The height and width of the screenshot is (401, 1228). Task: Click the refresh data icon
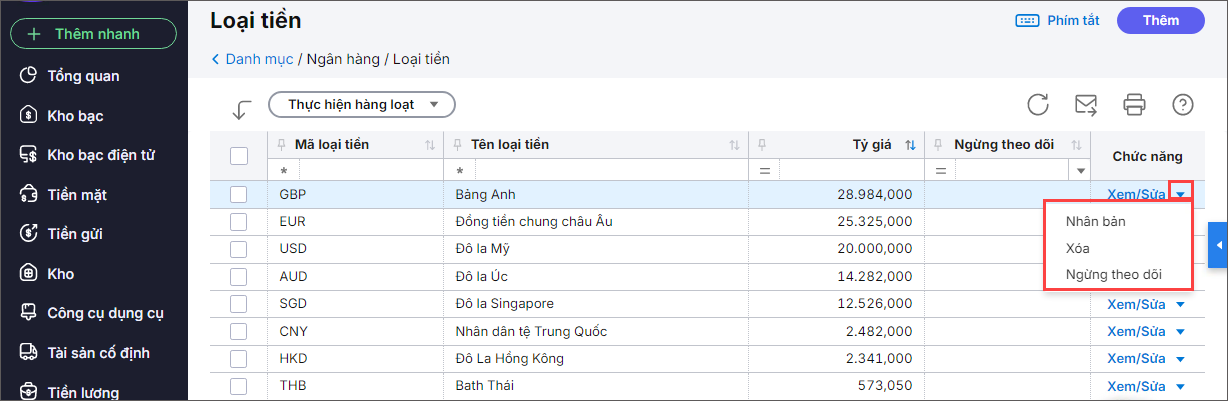tap(1038, 104)
